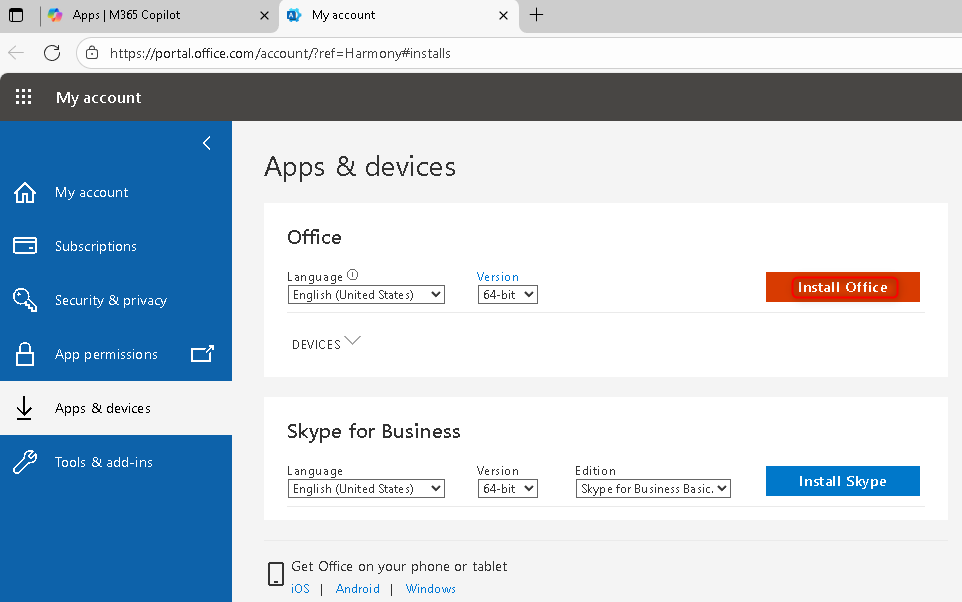Viewport: 962px width, 602px height.
Task: Open the iOS link
Action: [300, 588]
